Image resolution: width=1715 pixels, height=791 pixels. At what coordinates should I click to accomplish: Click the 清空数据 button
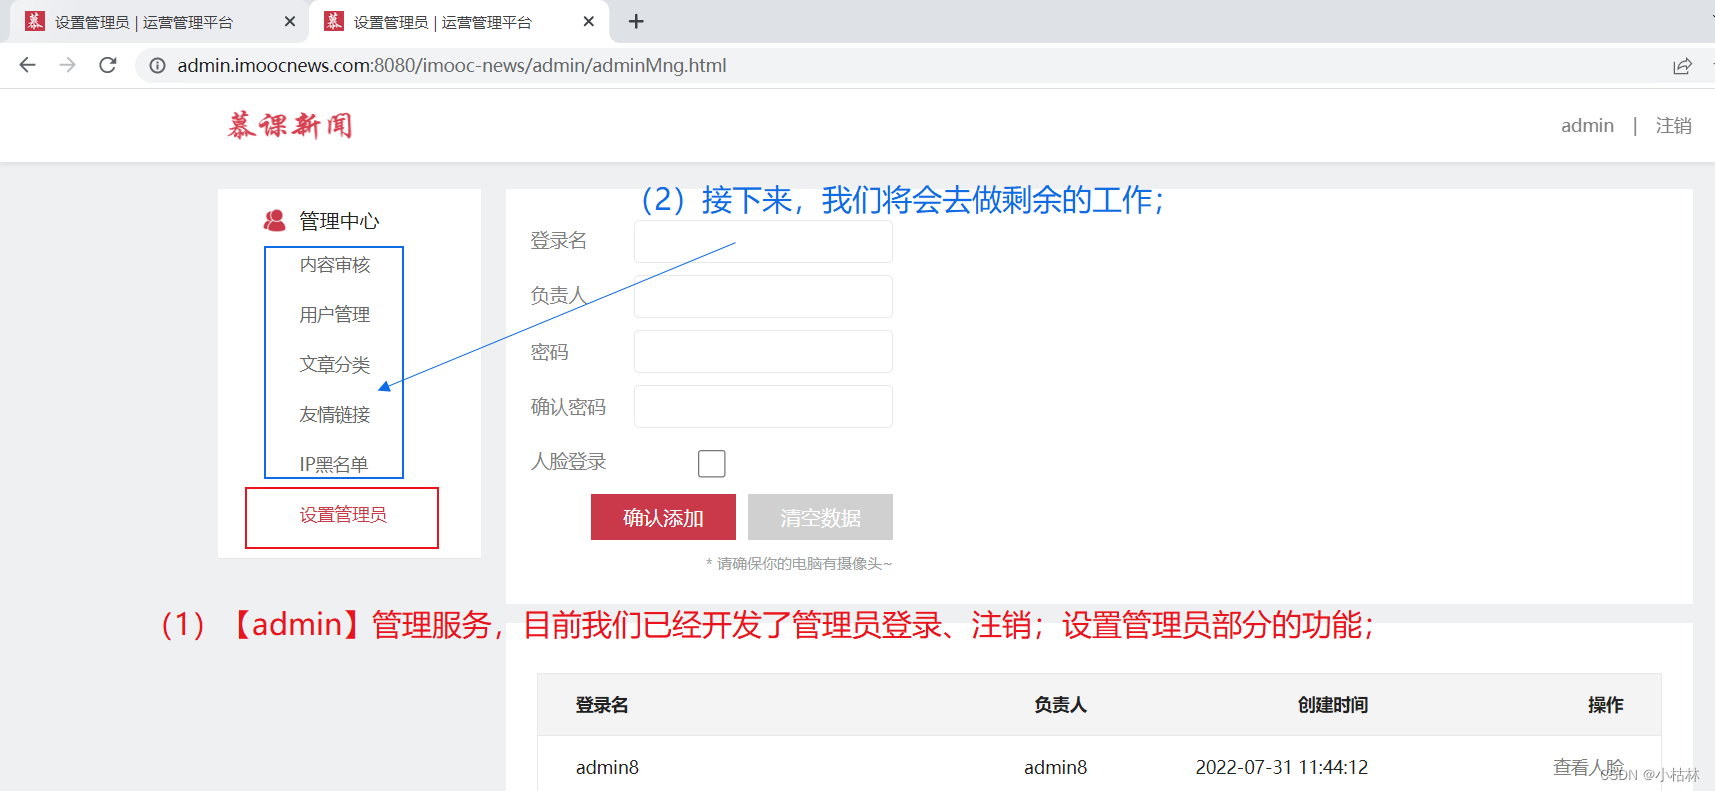click(x=820, y=517)
